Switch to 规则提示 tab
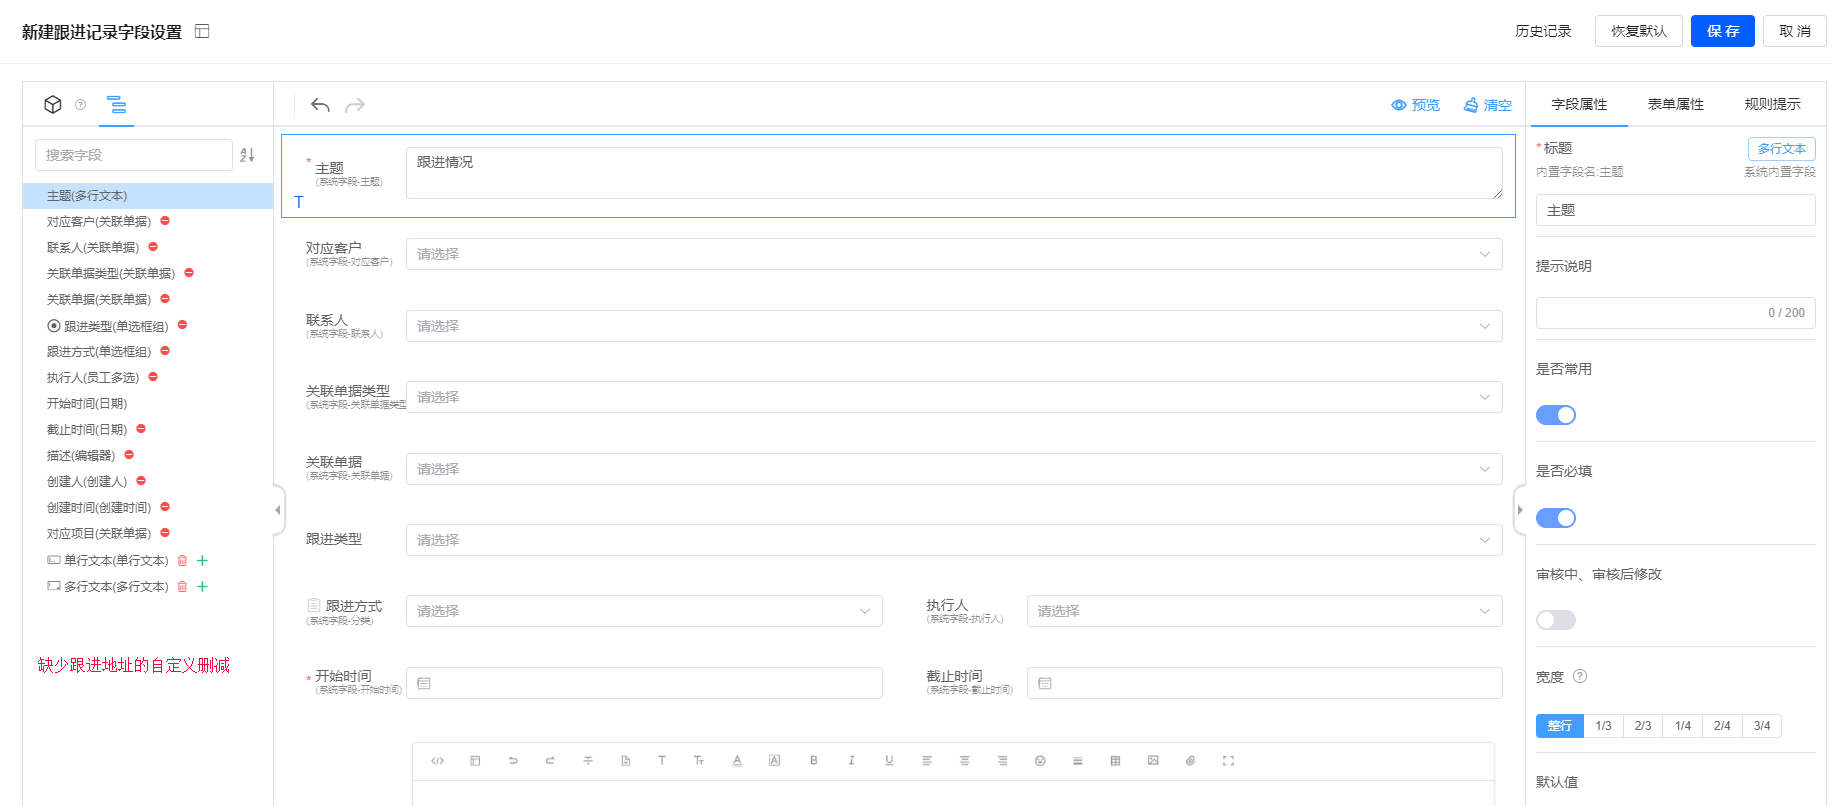The height and width of the screenshot is (806, 1832). 1772,104
